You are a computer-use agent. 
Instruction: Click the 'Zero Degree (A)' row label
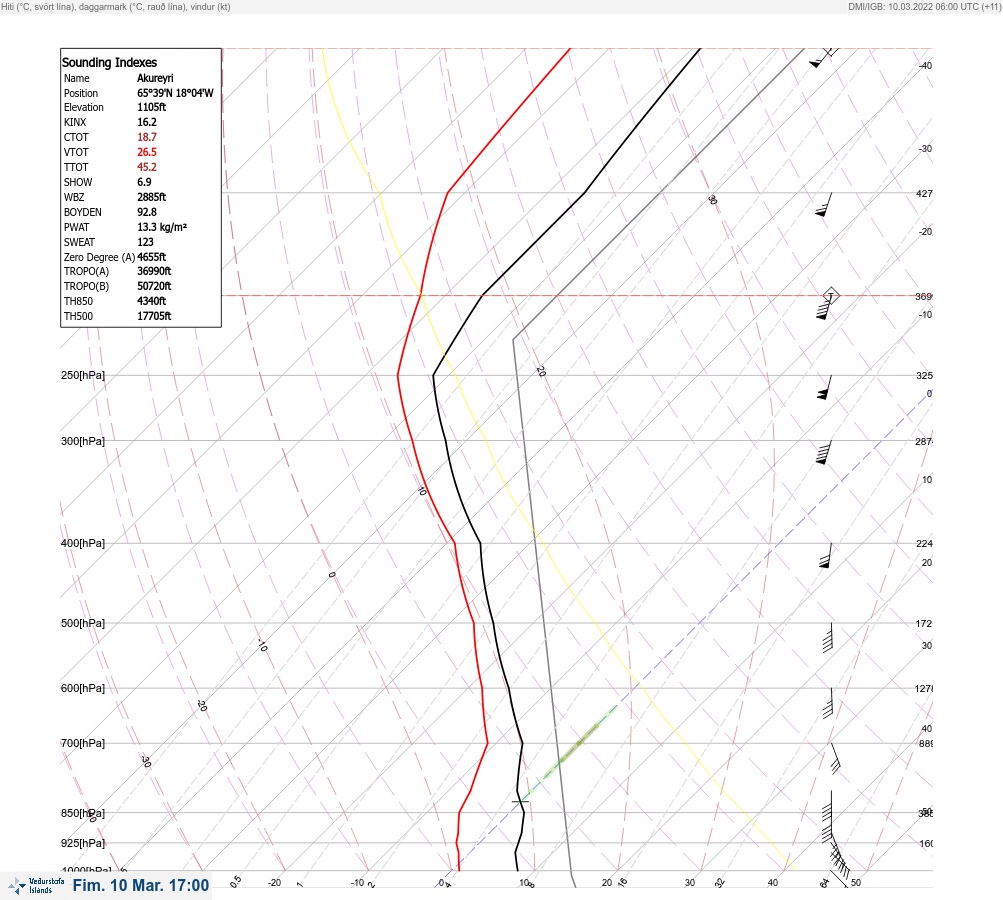(x=99, y=257)
